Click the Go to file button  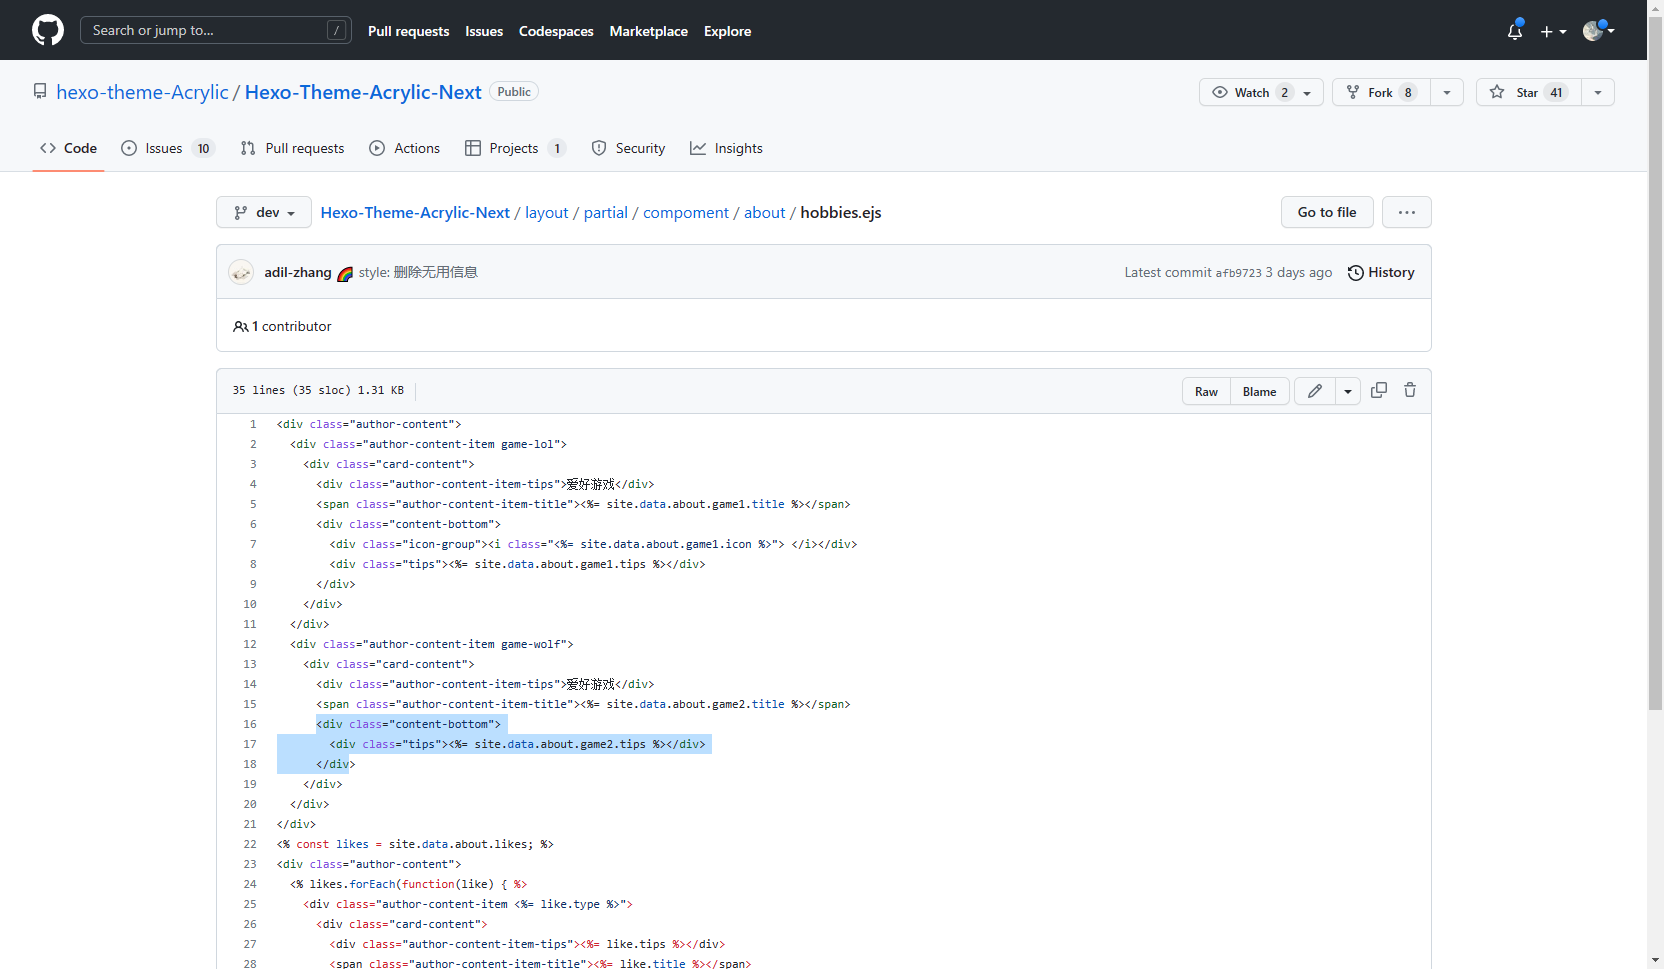pyautogui.click(x=1327, y=212)
